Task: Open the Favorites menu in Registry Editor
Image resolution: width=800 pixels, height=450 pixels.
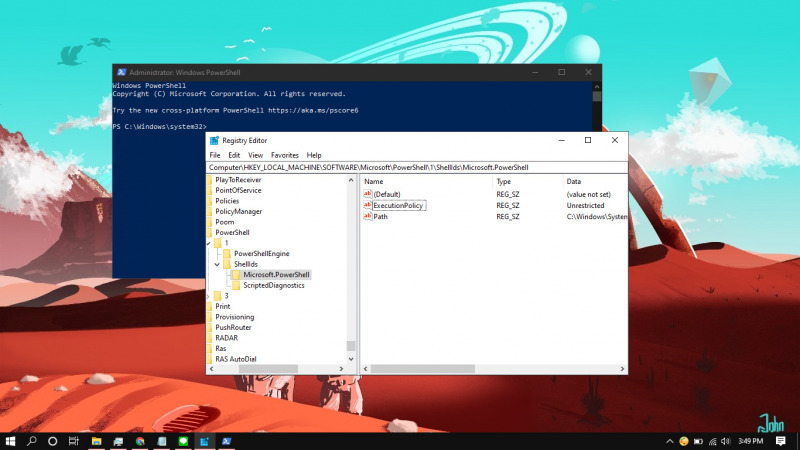Action: click(x=285, y=155)
